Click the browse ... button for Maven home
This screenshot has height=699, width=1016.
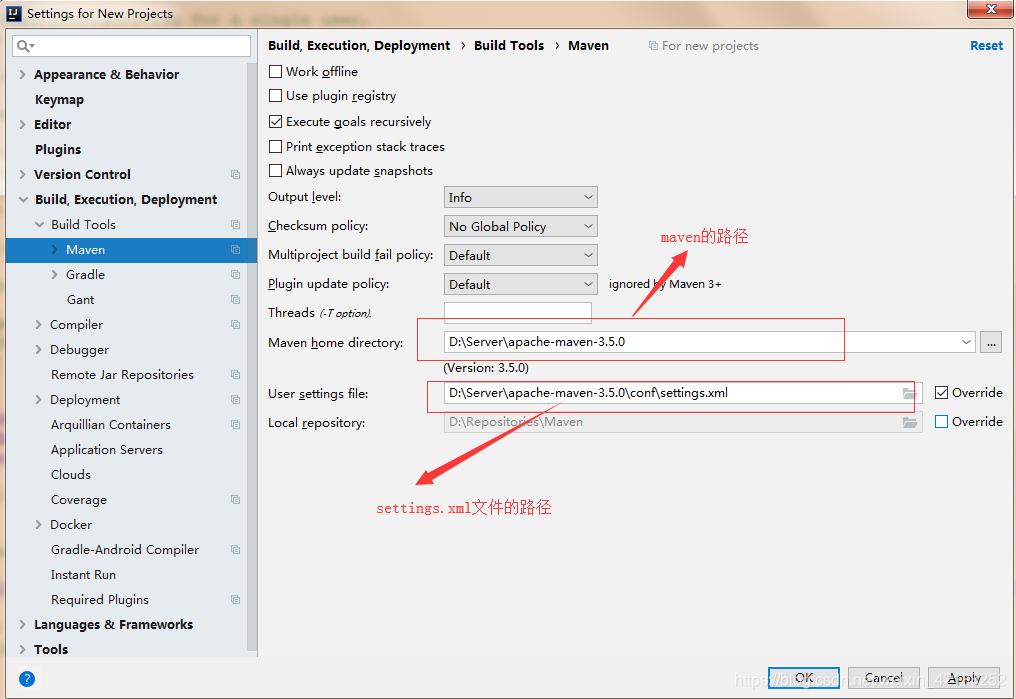[x=990, y=342]
